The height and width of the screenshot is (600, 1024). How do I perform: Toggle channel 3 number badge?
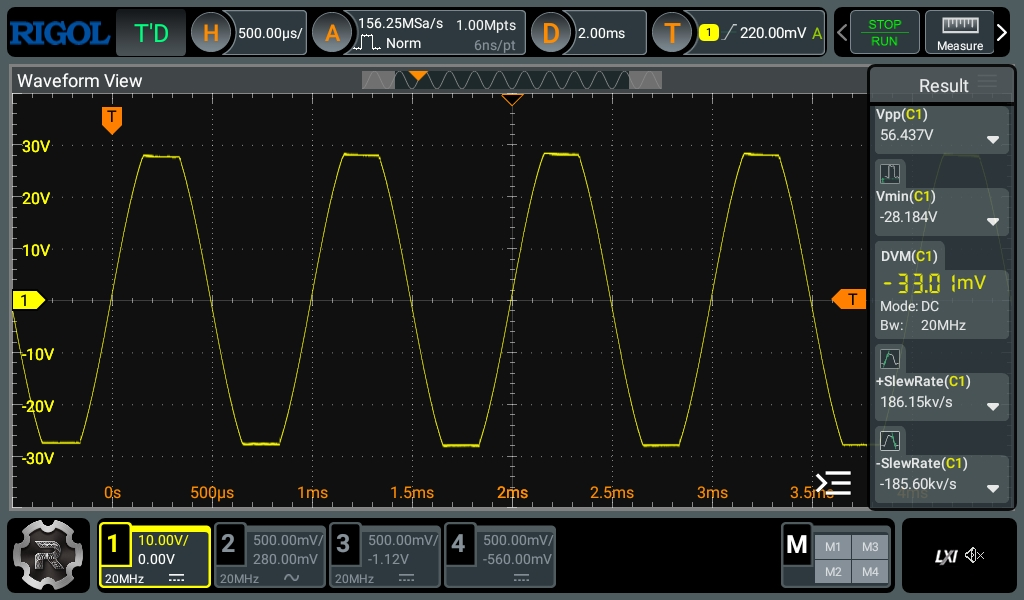(x=343, y=543)
